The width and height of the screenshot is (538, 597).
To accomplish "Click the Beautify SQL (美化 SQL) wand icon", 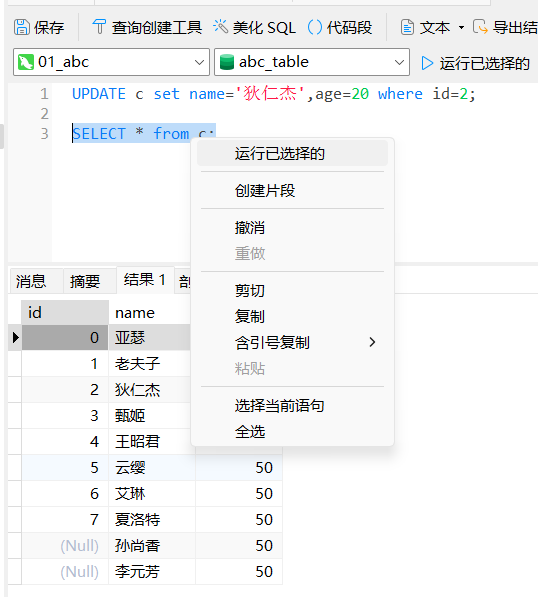I will (220, 27).
